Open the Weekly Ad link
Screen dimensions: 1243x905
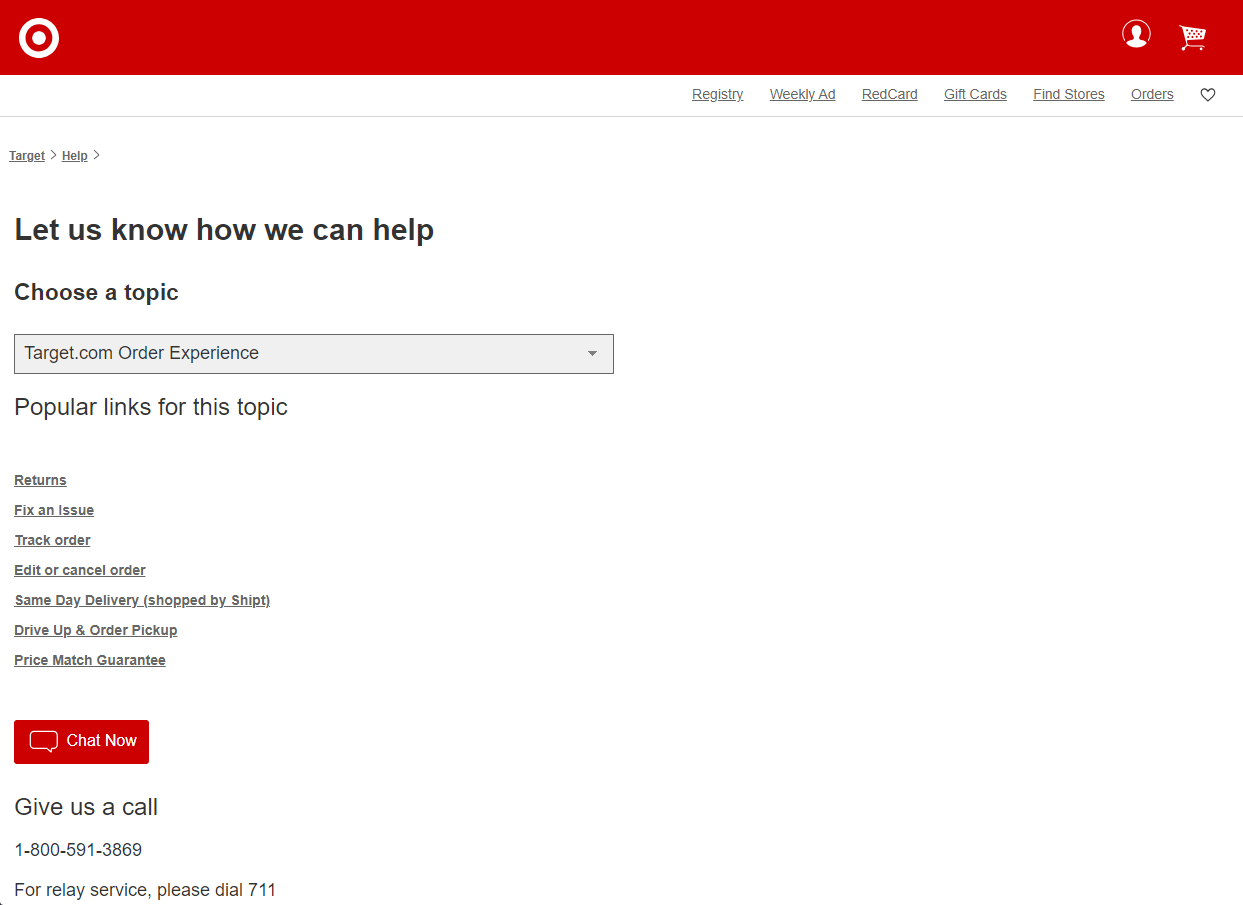(802, 94)
